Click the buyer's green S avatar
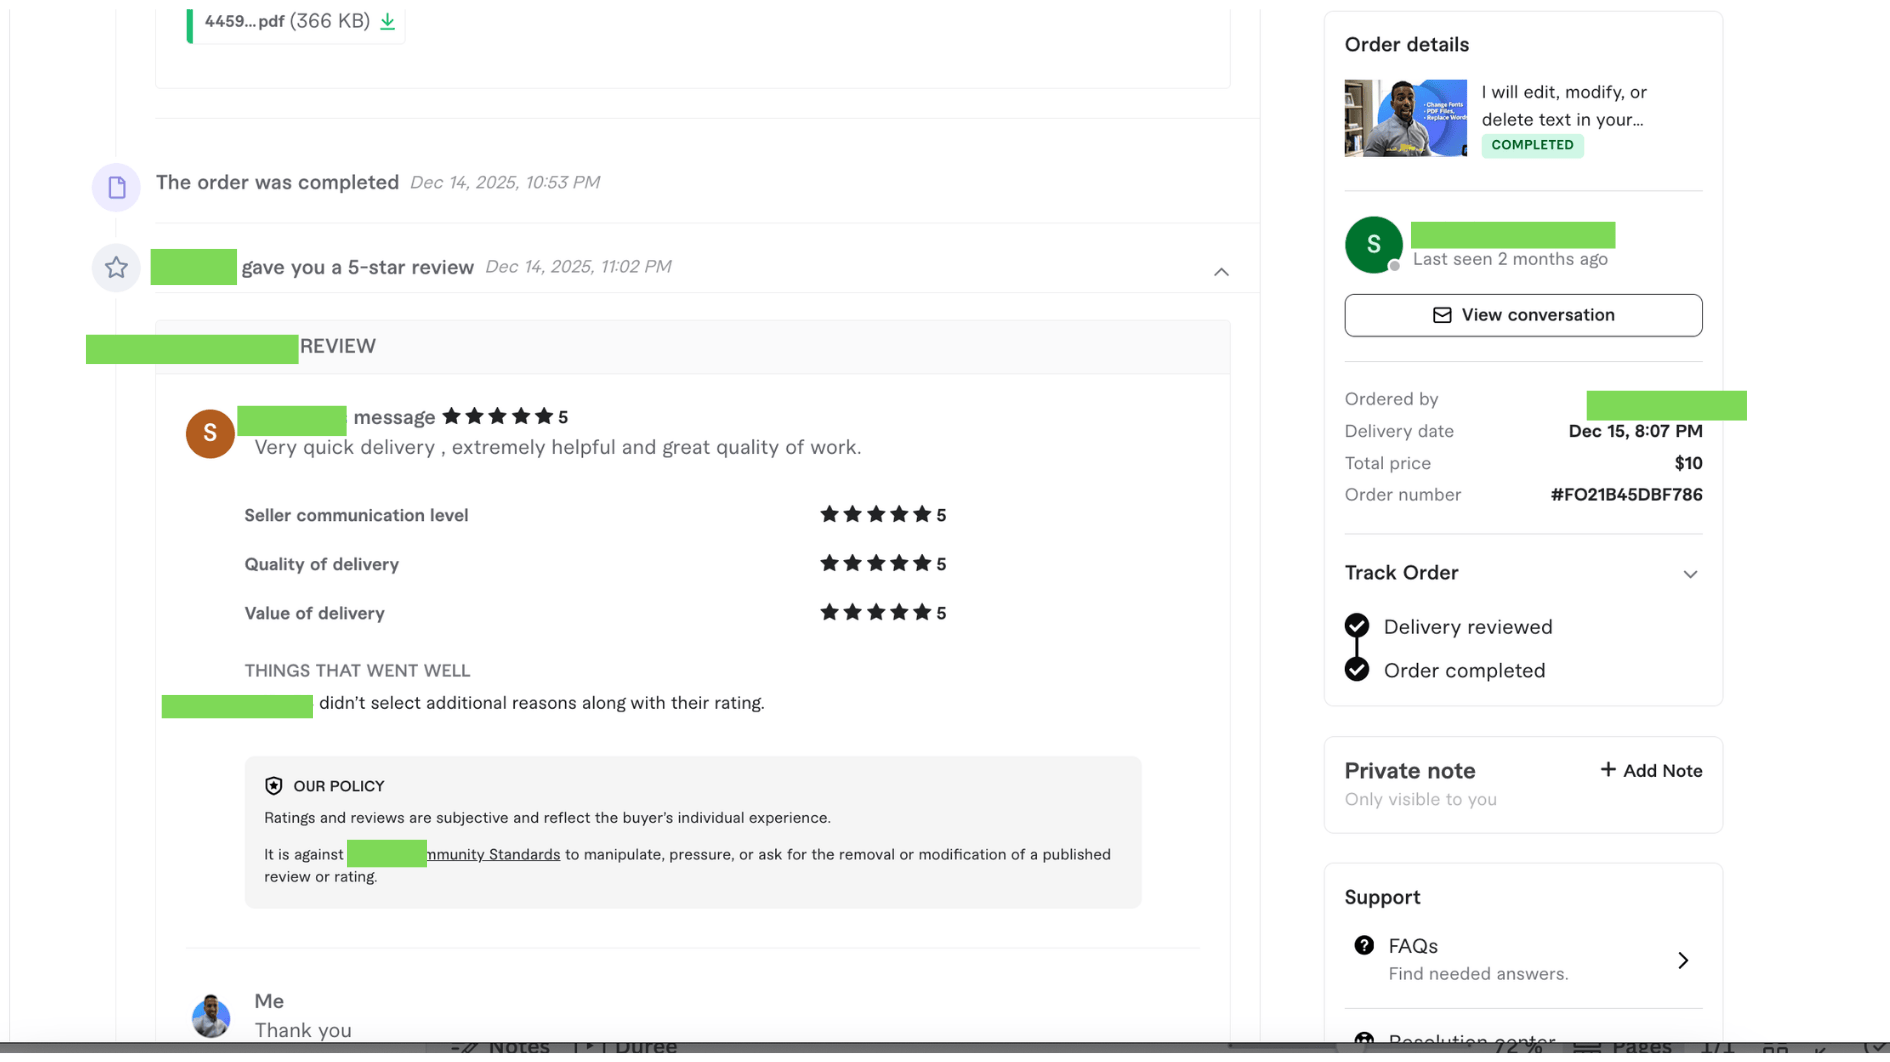The width and height of the screenshot is (1890, 1062). 1372,245
